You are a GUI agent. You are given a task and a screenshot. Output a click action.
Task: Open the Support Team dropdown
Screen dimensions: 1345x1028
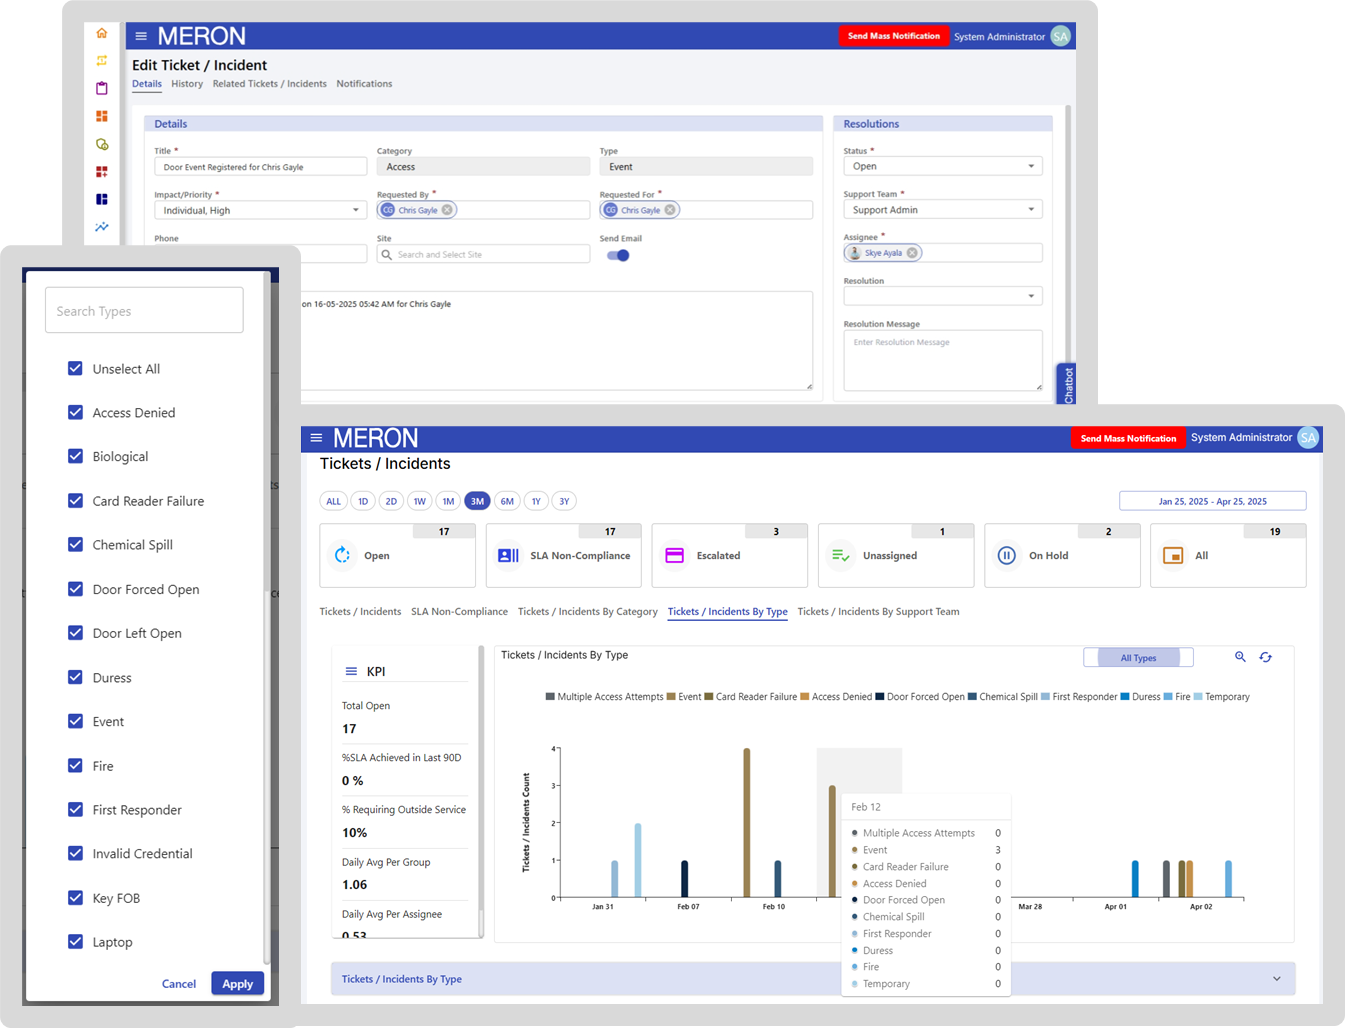pos(942,209)
